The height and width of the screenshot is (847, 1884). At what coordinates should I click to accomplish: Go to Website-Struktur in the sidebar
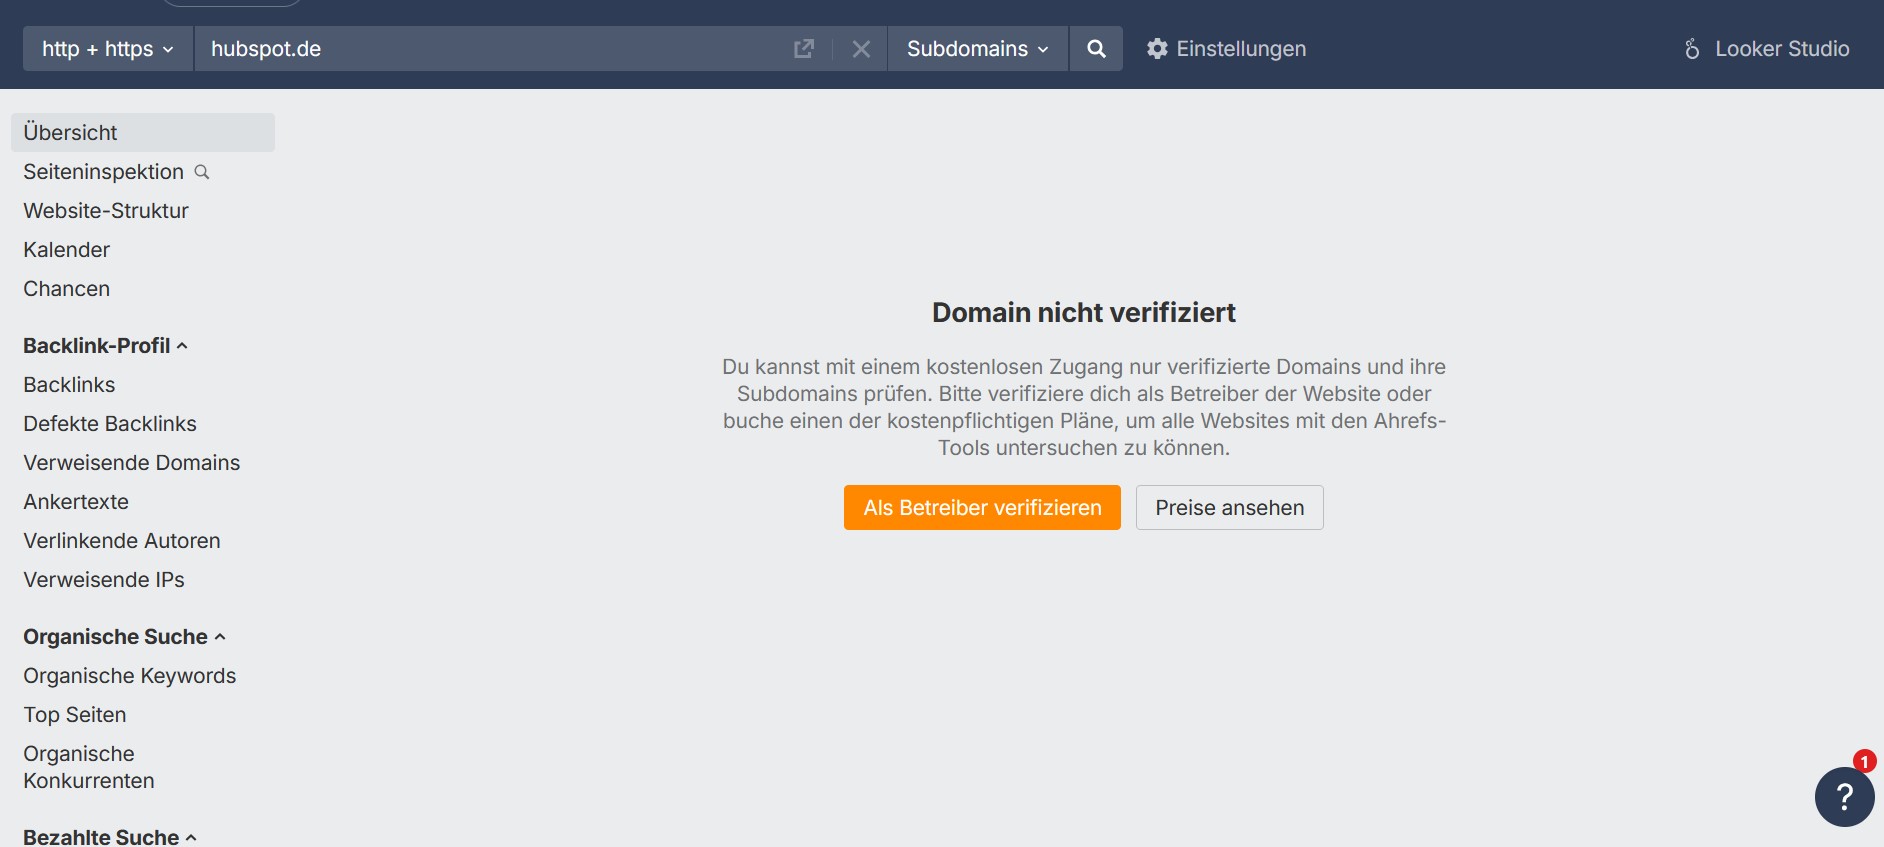click(106, 211)
